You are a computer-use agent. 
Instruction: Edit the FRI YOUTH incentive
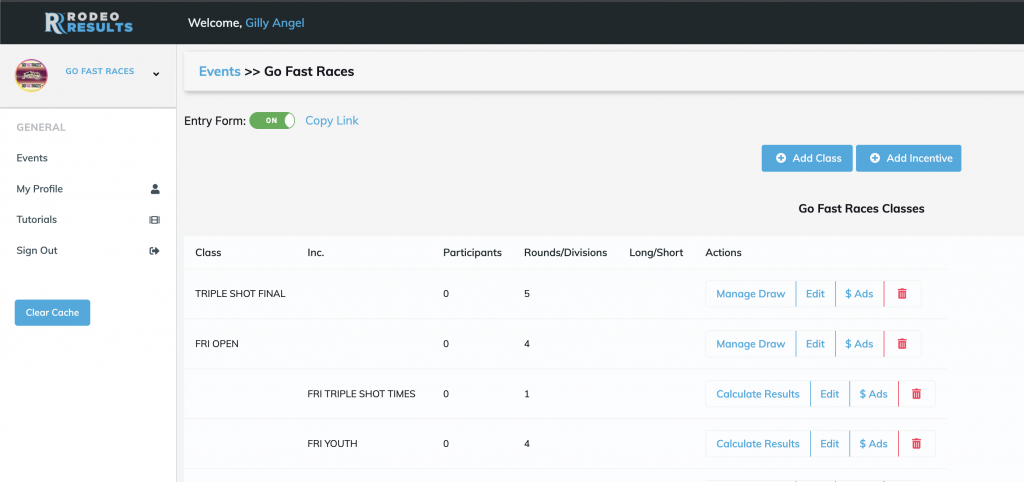(x=829, y=443)
